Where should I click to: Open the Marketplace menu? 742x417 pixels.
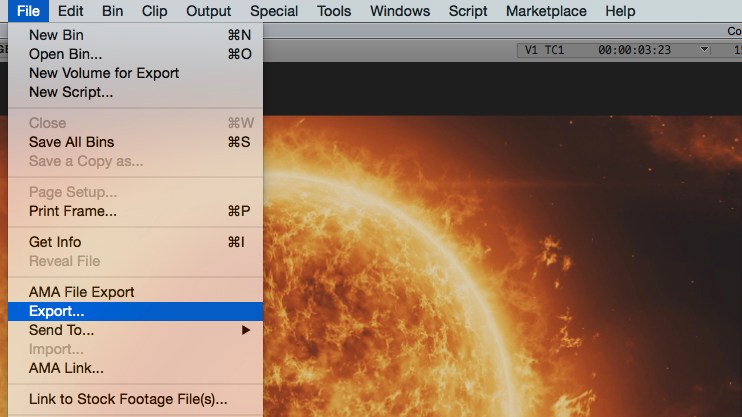point(546,11)
